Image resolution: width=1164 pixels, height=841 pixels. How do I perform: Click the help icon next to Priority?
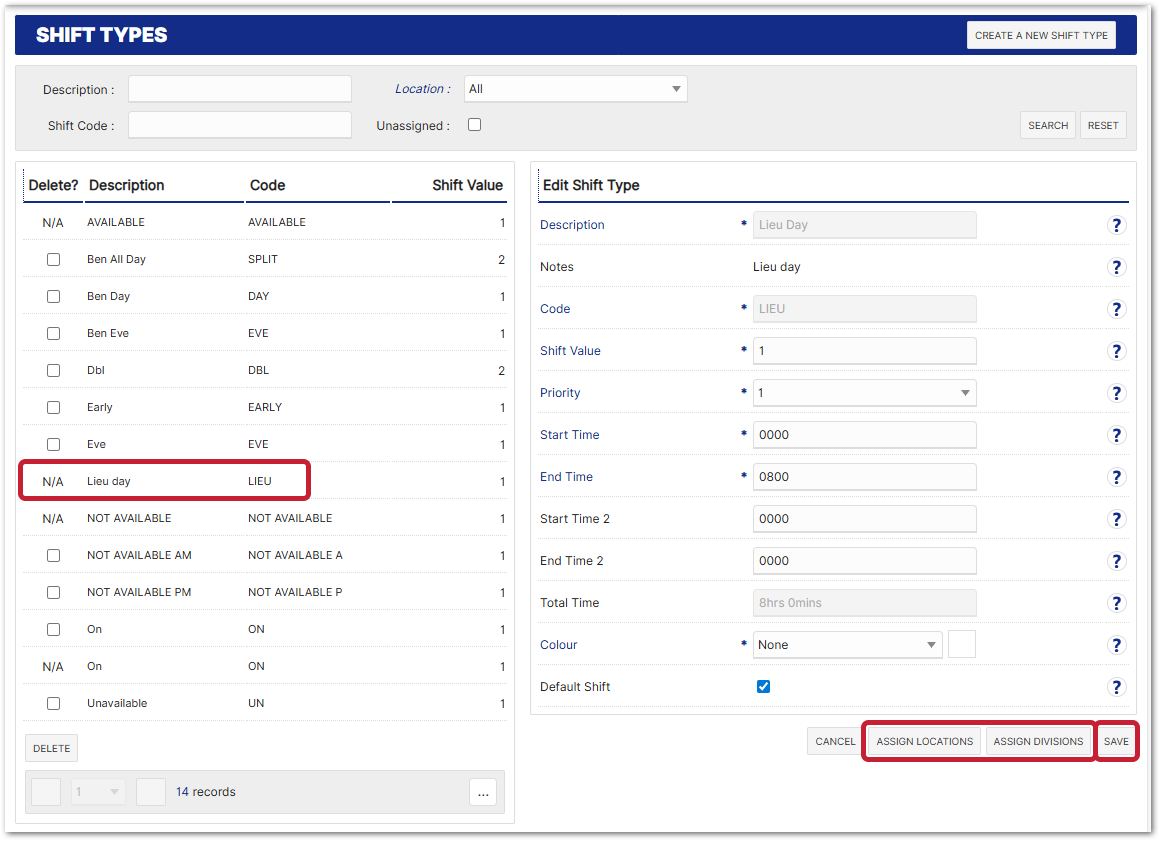pos(1117,393)
